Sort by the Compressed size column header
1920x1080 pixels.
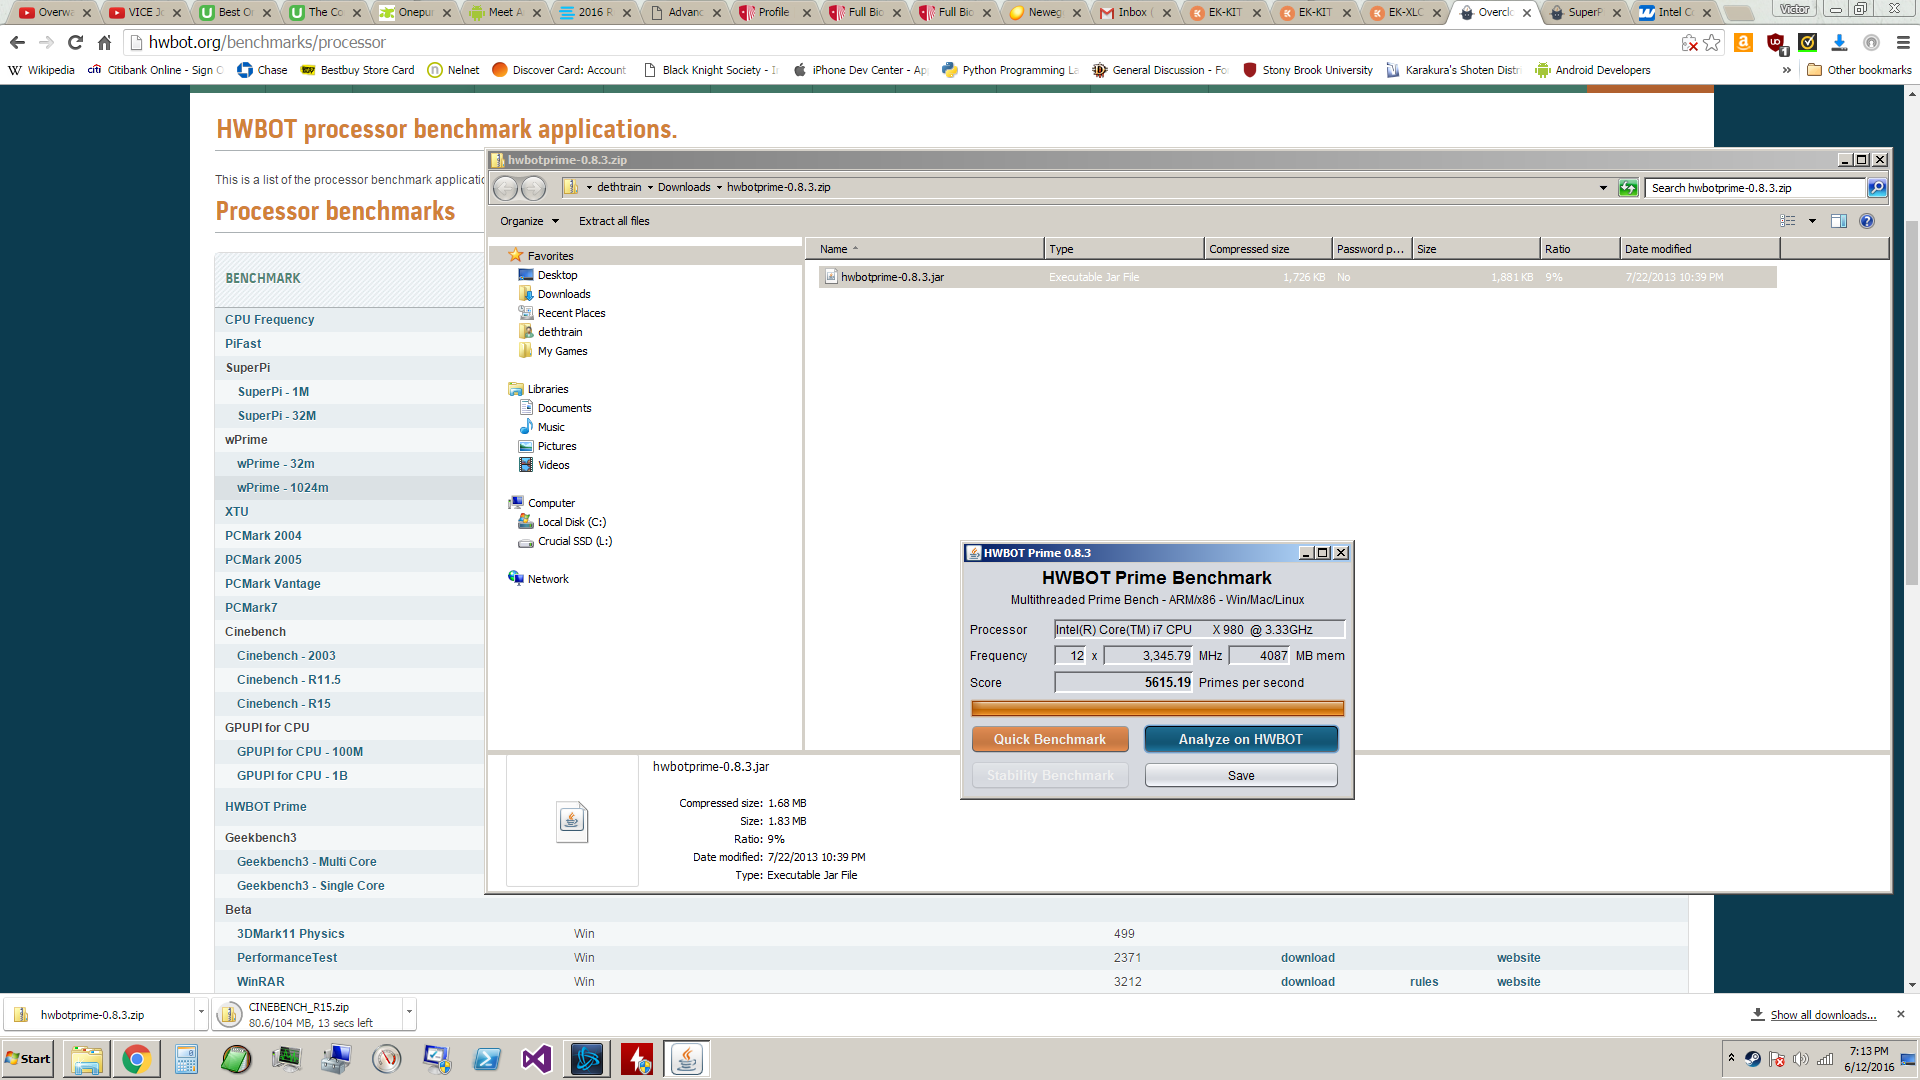pos(1268,249)
